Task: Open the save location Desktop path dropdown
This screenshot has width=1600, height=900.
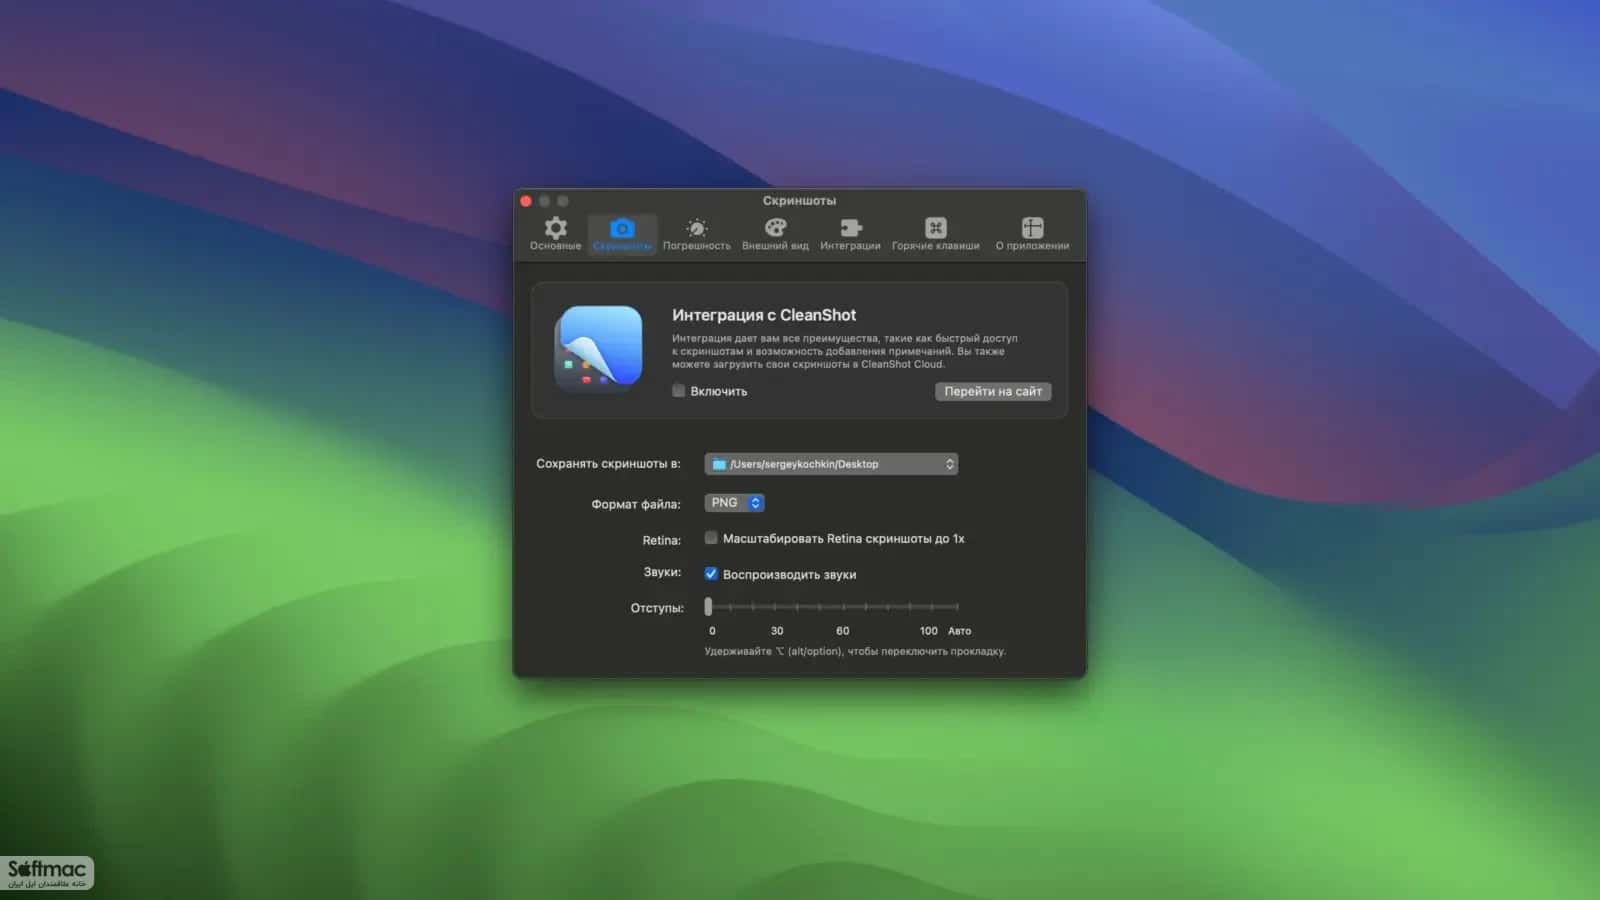Action: click(831, 464)
